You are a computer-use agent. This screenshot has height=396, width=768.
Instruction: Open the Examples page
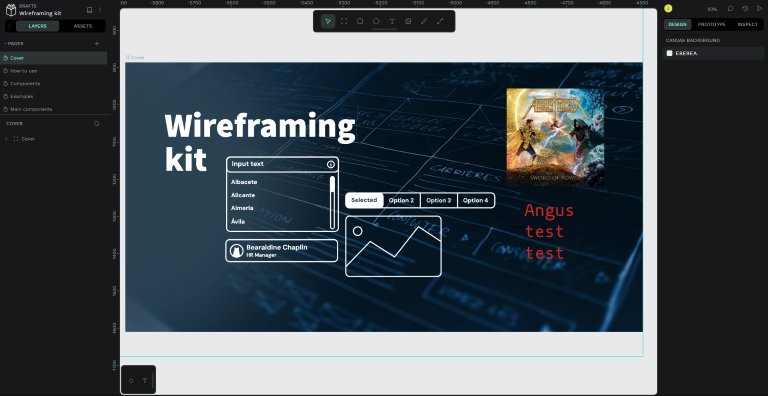click(54, 96)
